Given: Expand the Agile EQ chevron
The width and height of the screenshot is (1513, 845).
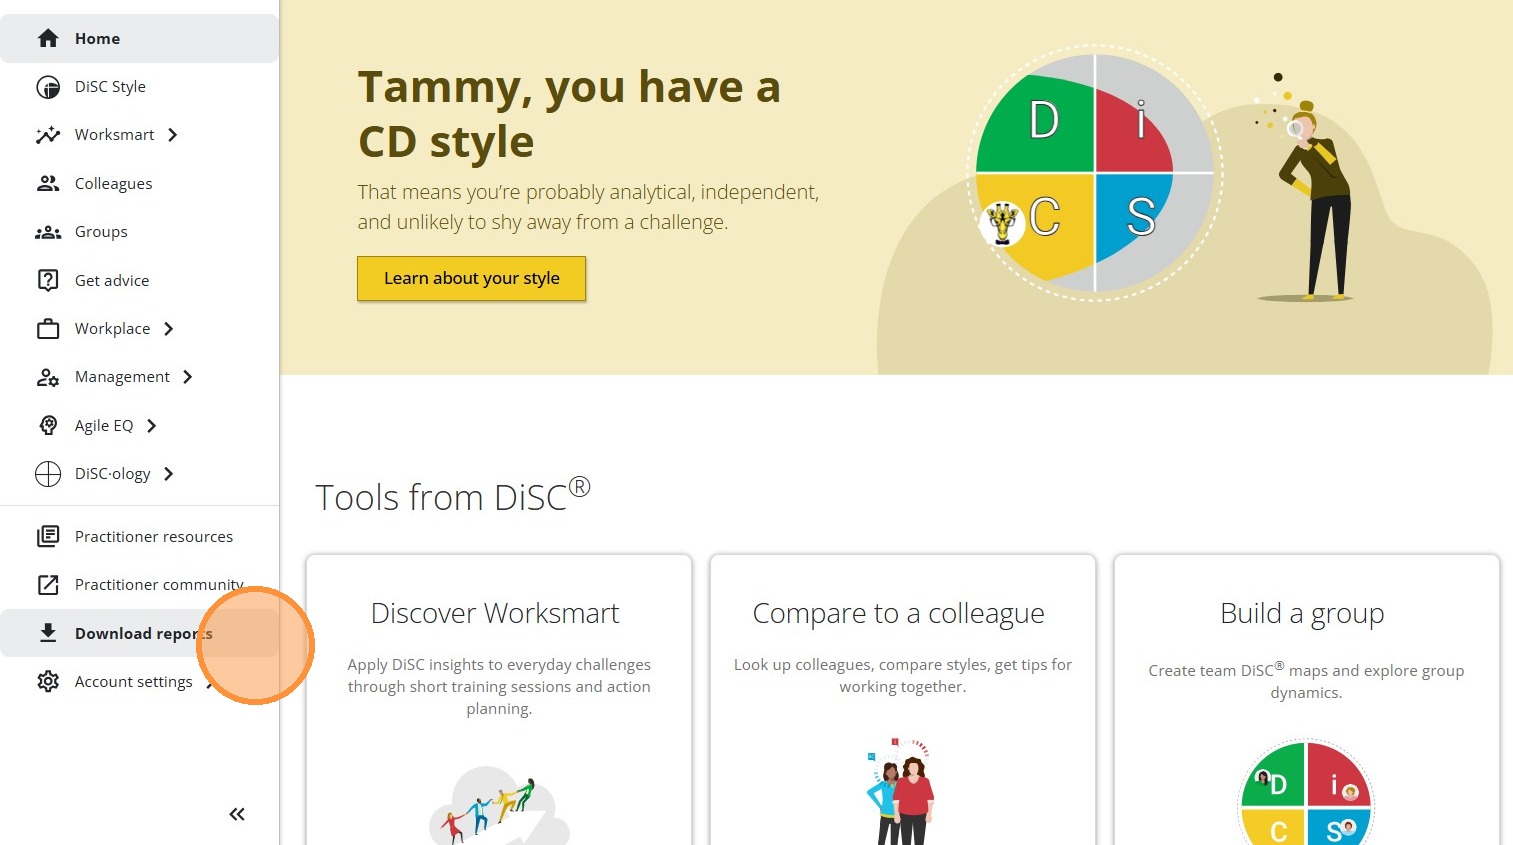Looking at the screenshot, I should (x=151, y=426).
